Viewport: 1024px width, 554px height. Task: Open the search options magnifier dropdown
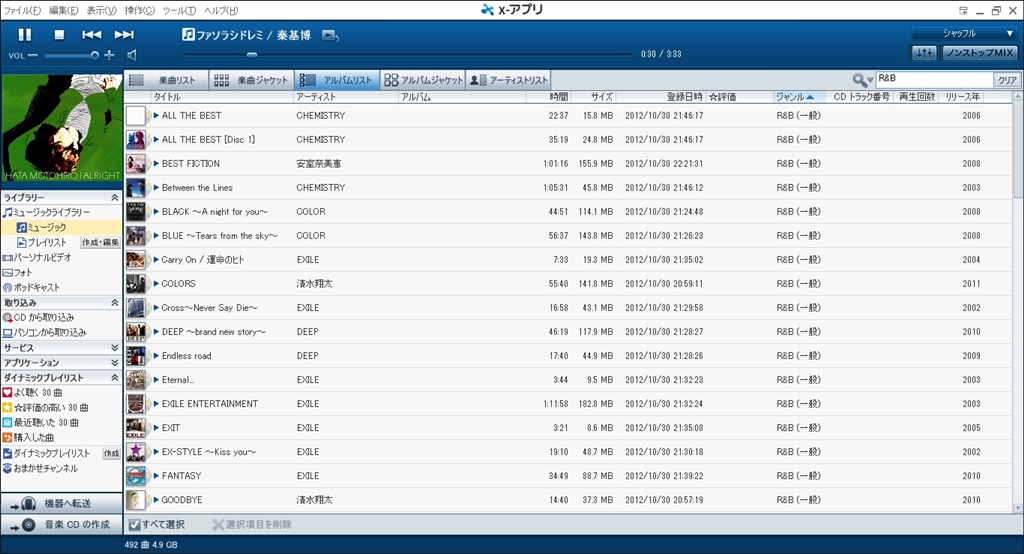pos(862,80)
